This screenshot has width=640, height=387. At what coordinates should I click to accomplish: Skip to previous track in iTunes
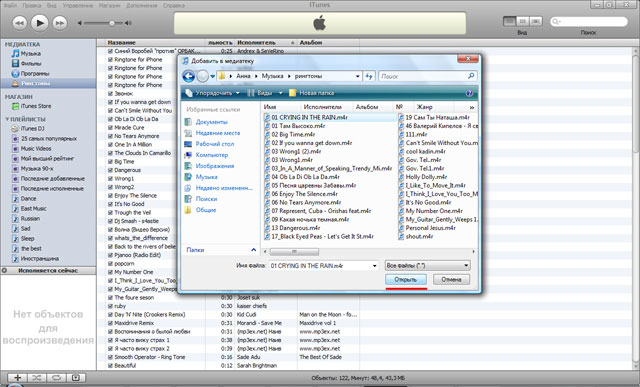point(19,23)
